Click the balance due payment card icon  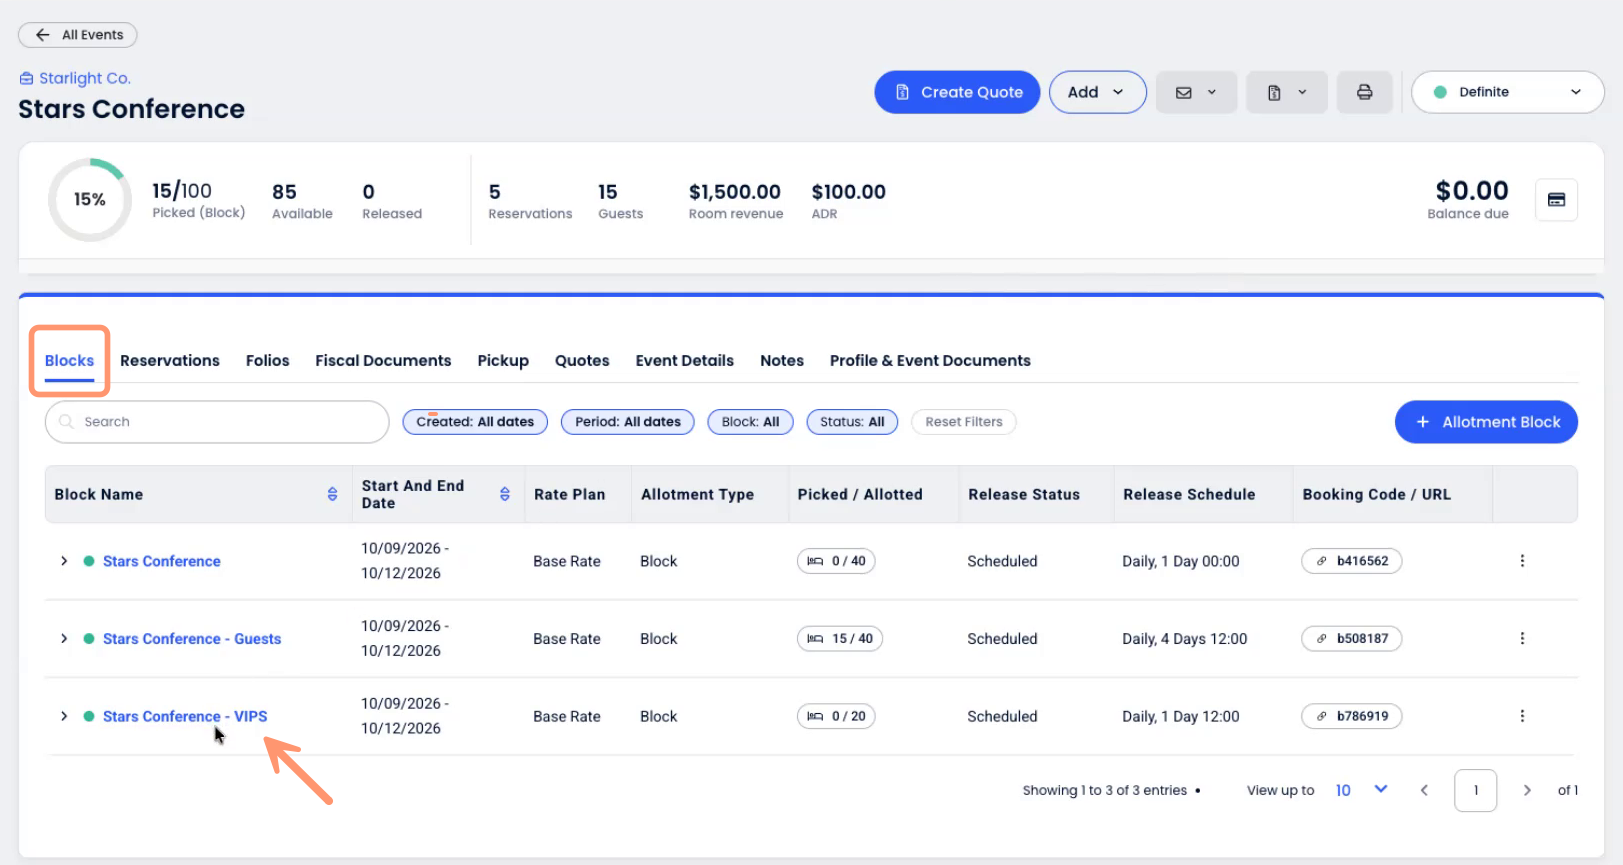[x=1556, y=200]
